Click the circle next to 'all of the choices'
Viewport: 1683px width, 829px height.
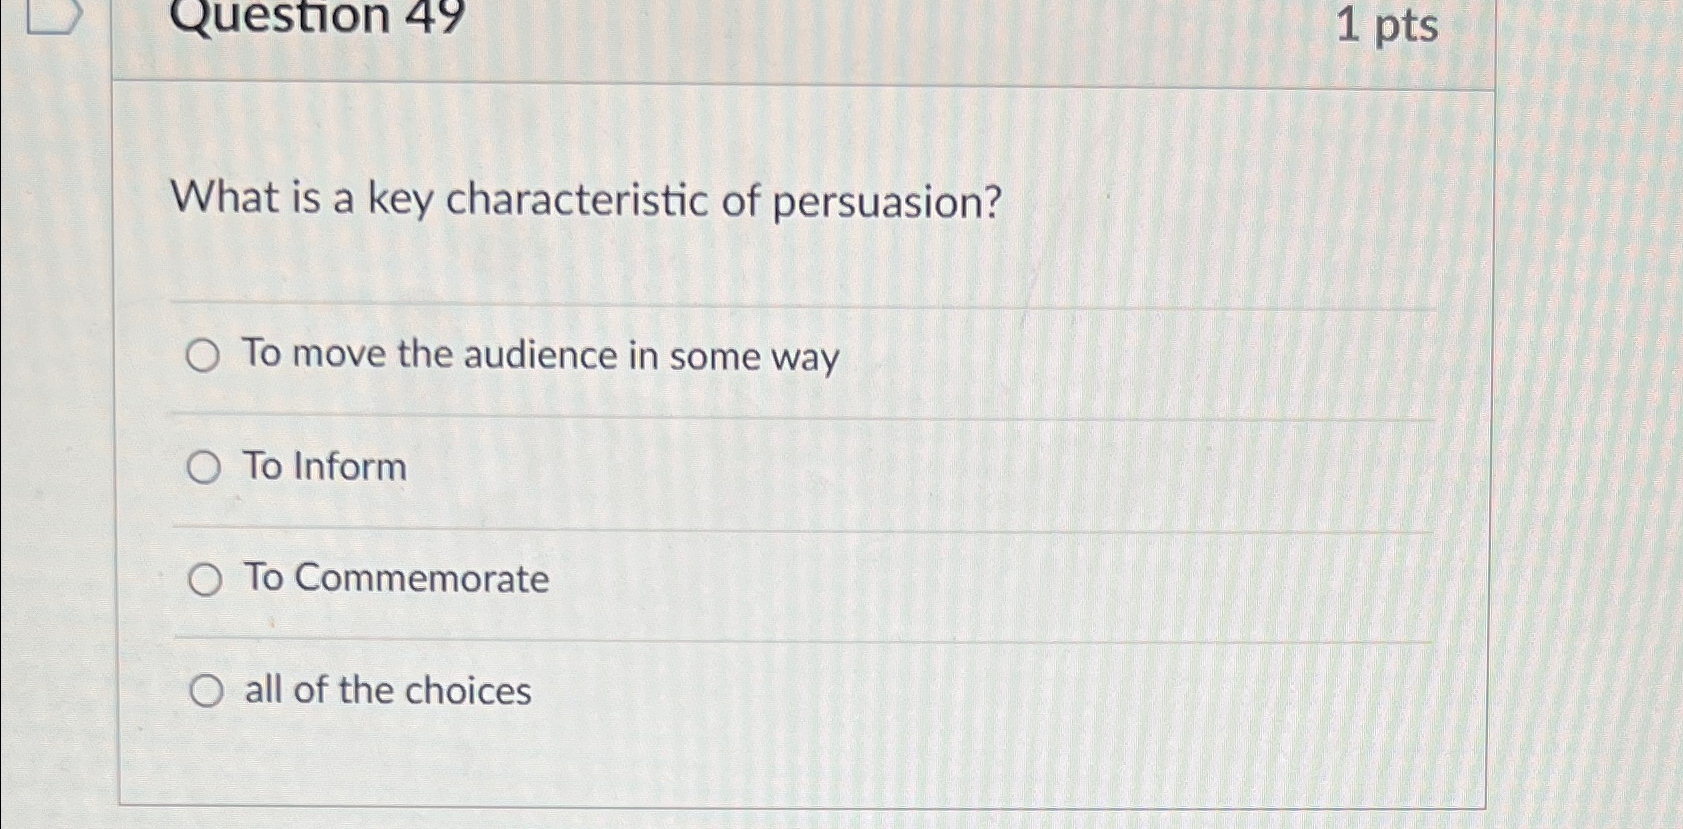[205, 690]
